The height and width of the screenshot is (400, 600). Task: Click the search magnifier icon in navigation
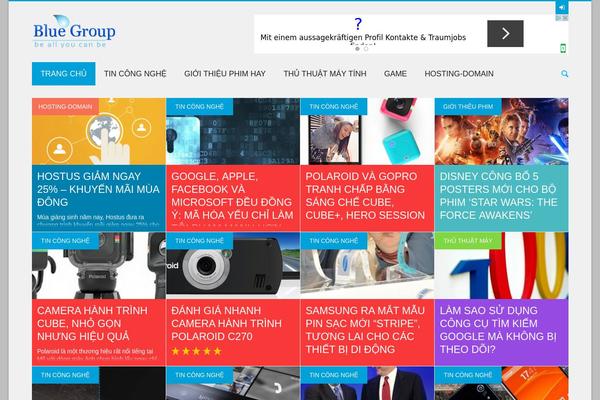tap(564, 74)
